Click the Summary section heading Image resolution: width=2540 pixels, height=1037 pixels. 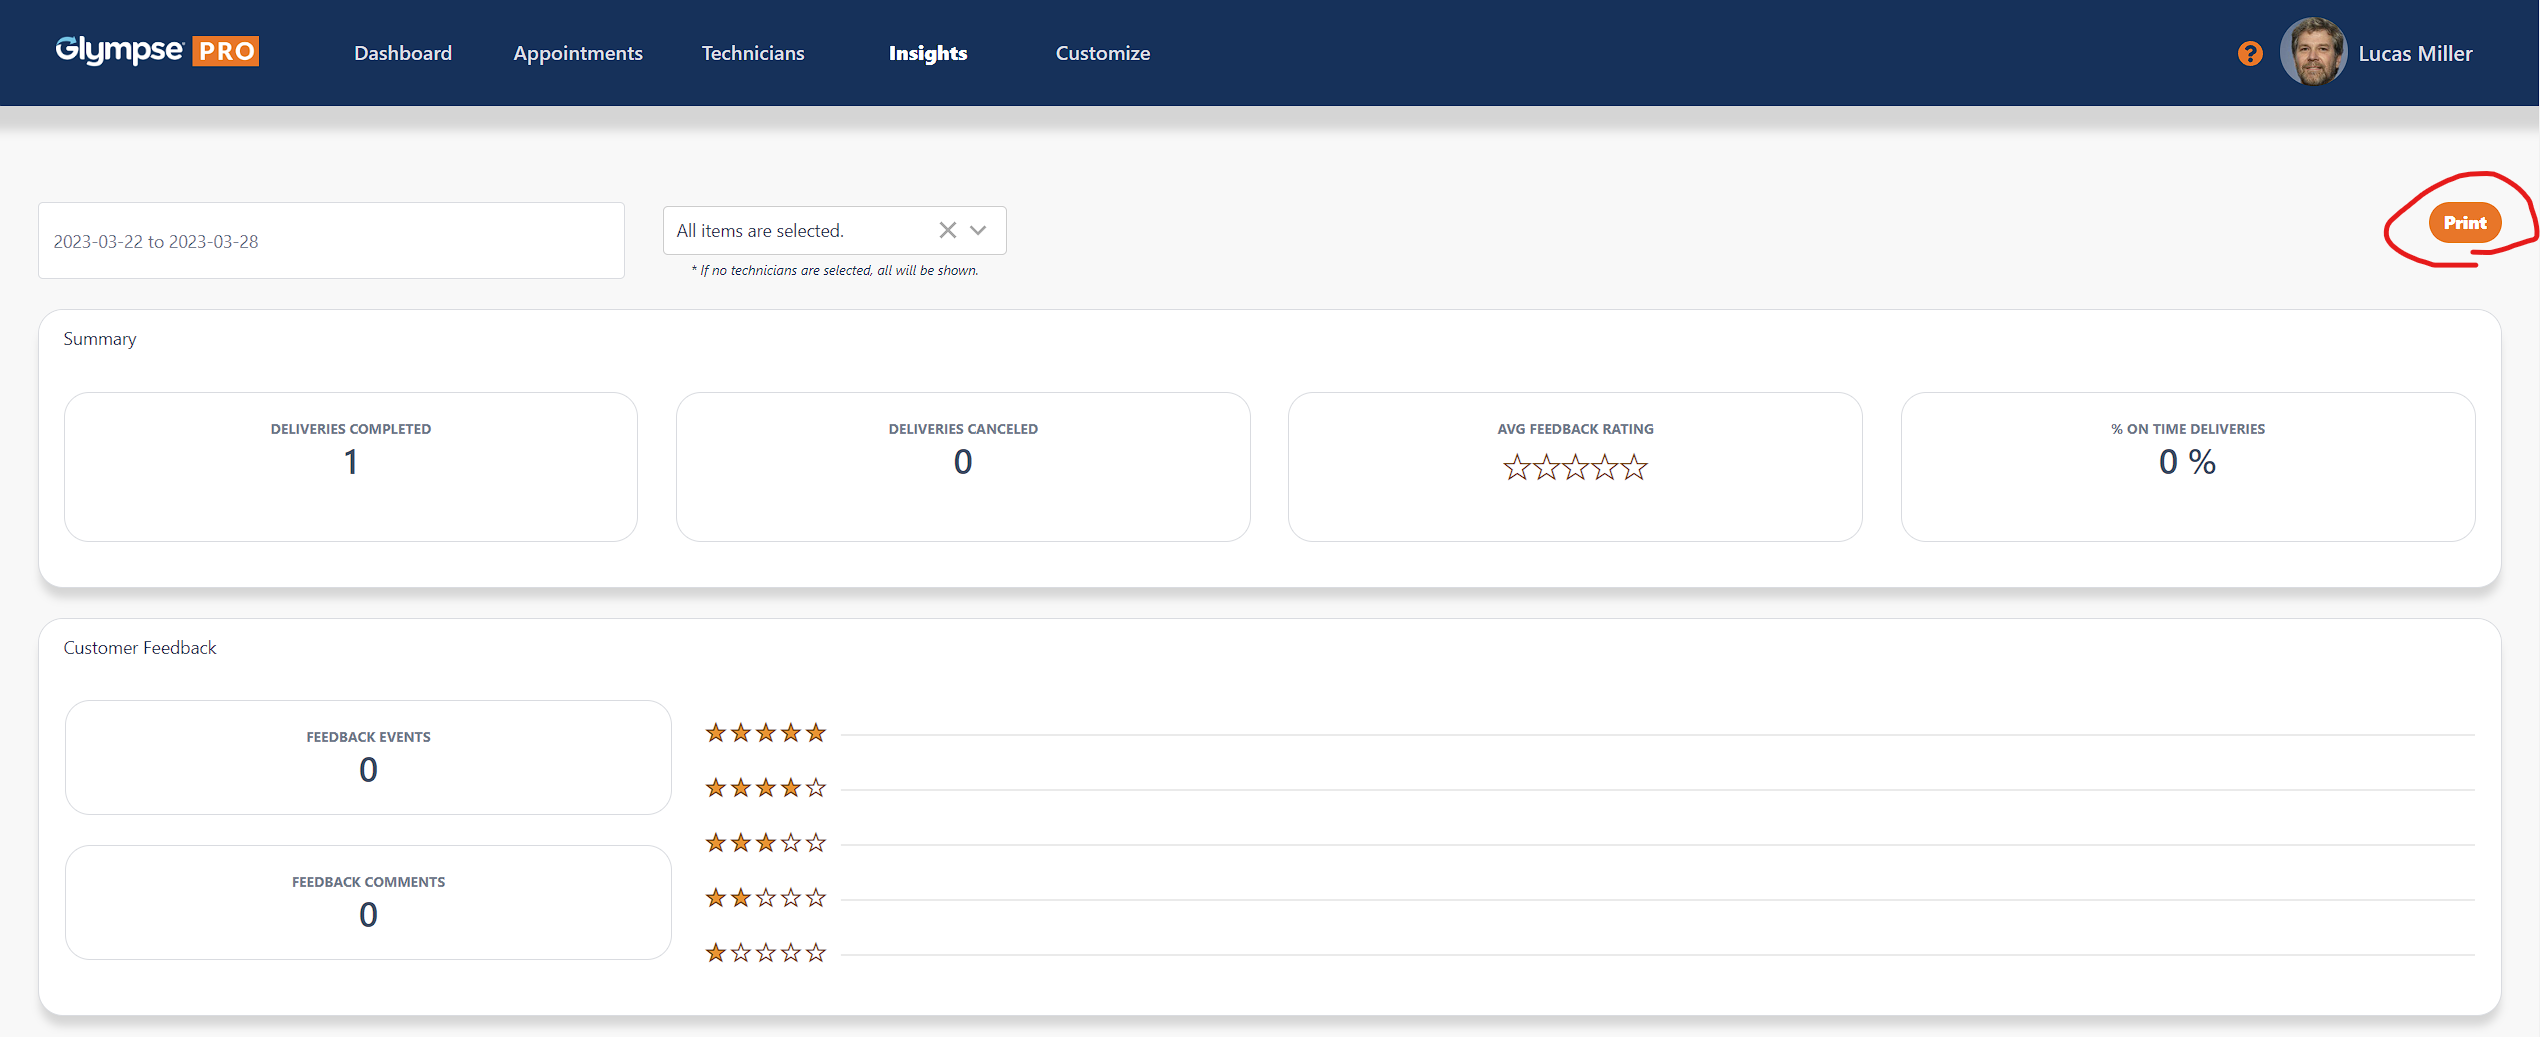click(100, 339)
